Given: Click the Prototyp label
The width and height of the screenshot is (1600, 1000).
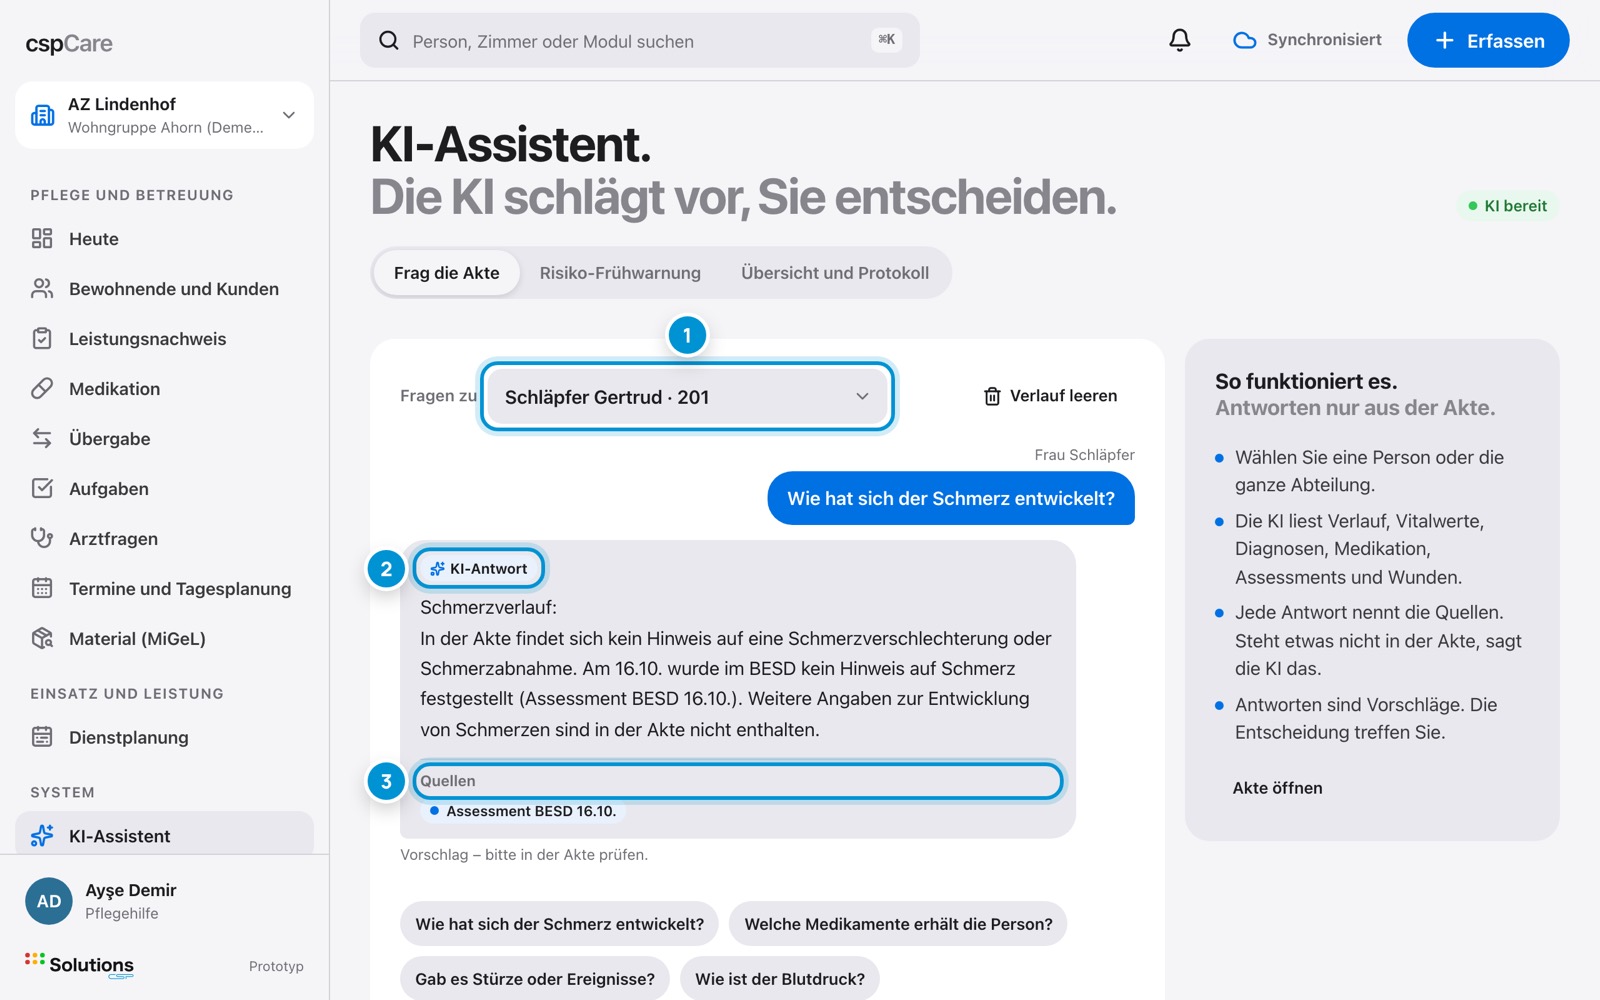Looking at the screenshot, I should point(276,966).
